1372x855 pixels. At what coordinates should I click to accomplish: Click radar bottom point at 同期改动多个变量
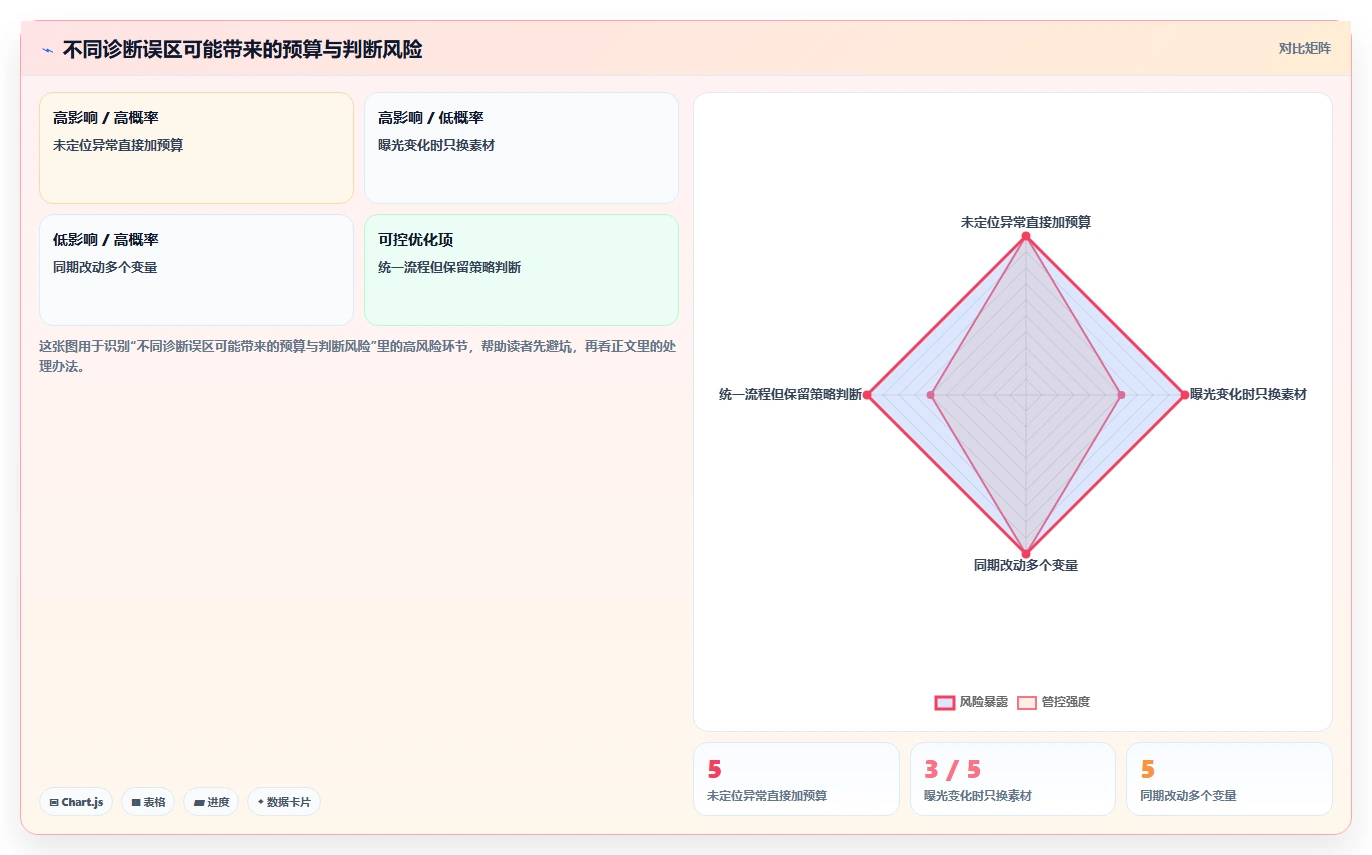coord(1026,554)
